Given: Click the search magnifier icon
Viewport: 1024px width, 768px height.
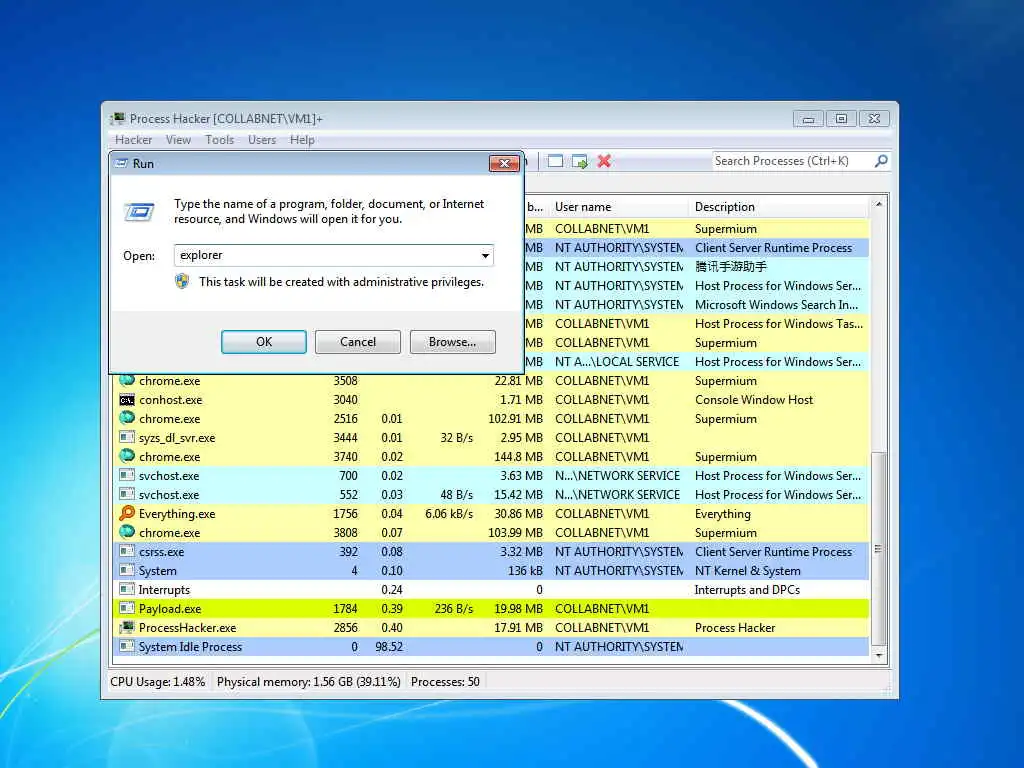Looking at the screenshot, I should tap(881, 161).
